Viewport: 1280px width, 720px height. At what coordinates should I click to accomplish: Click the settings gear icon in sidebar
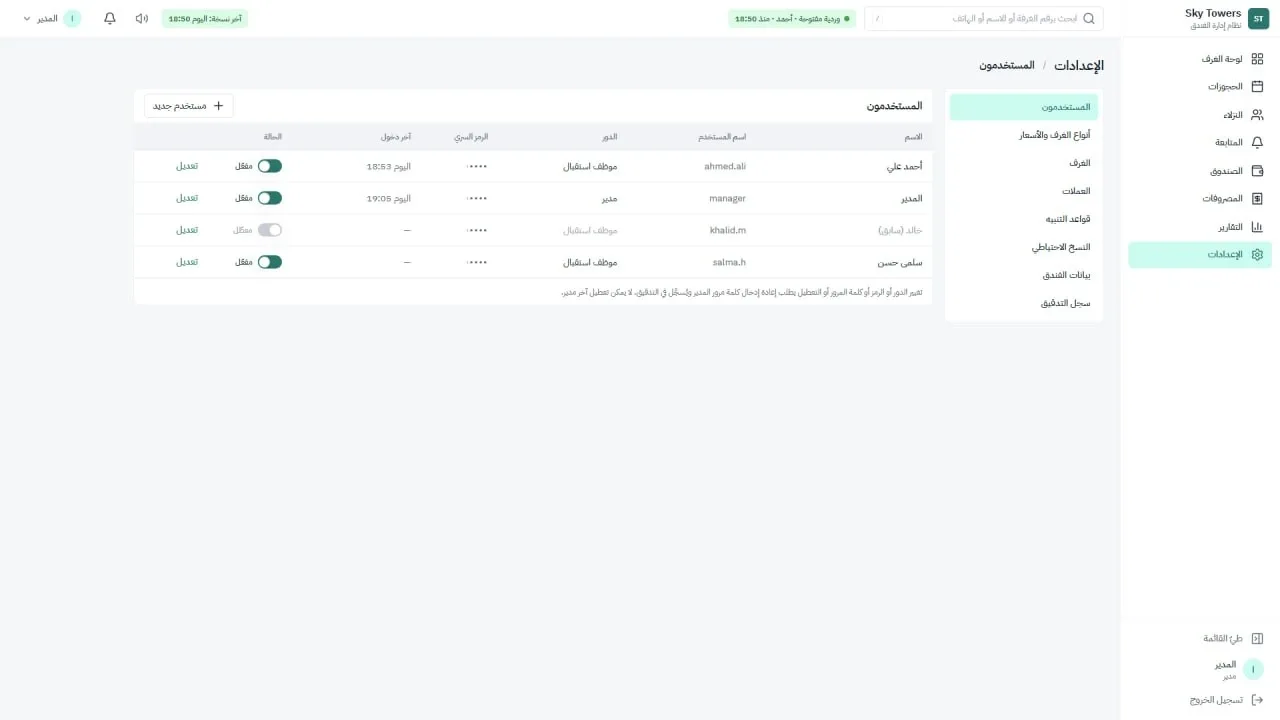coord(1257,255)
